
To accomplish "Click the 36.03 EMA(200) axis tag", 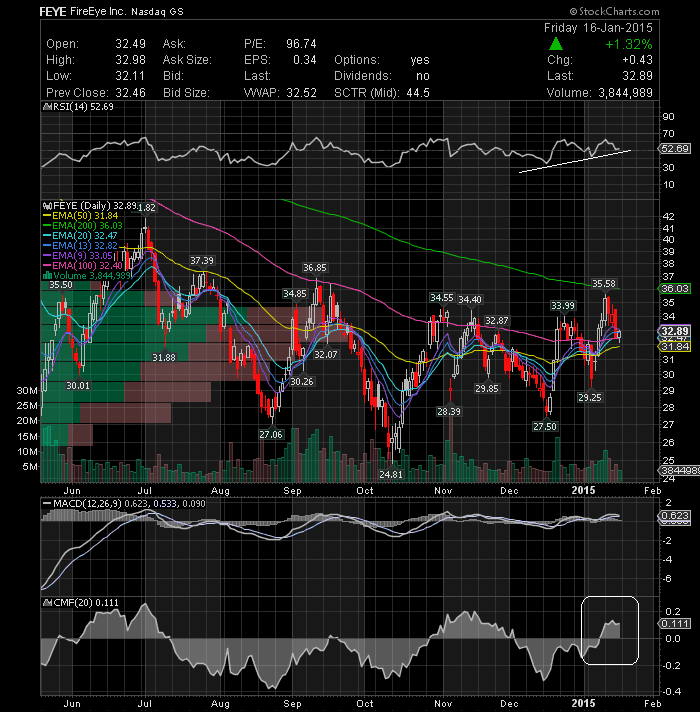I will 675,288.
